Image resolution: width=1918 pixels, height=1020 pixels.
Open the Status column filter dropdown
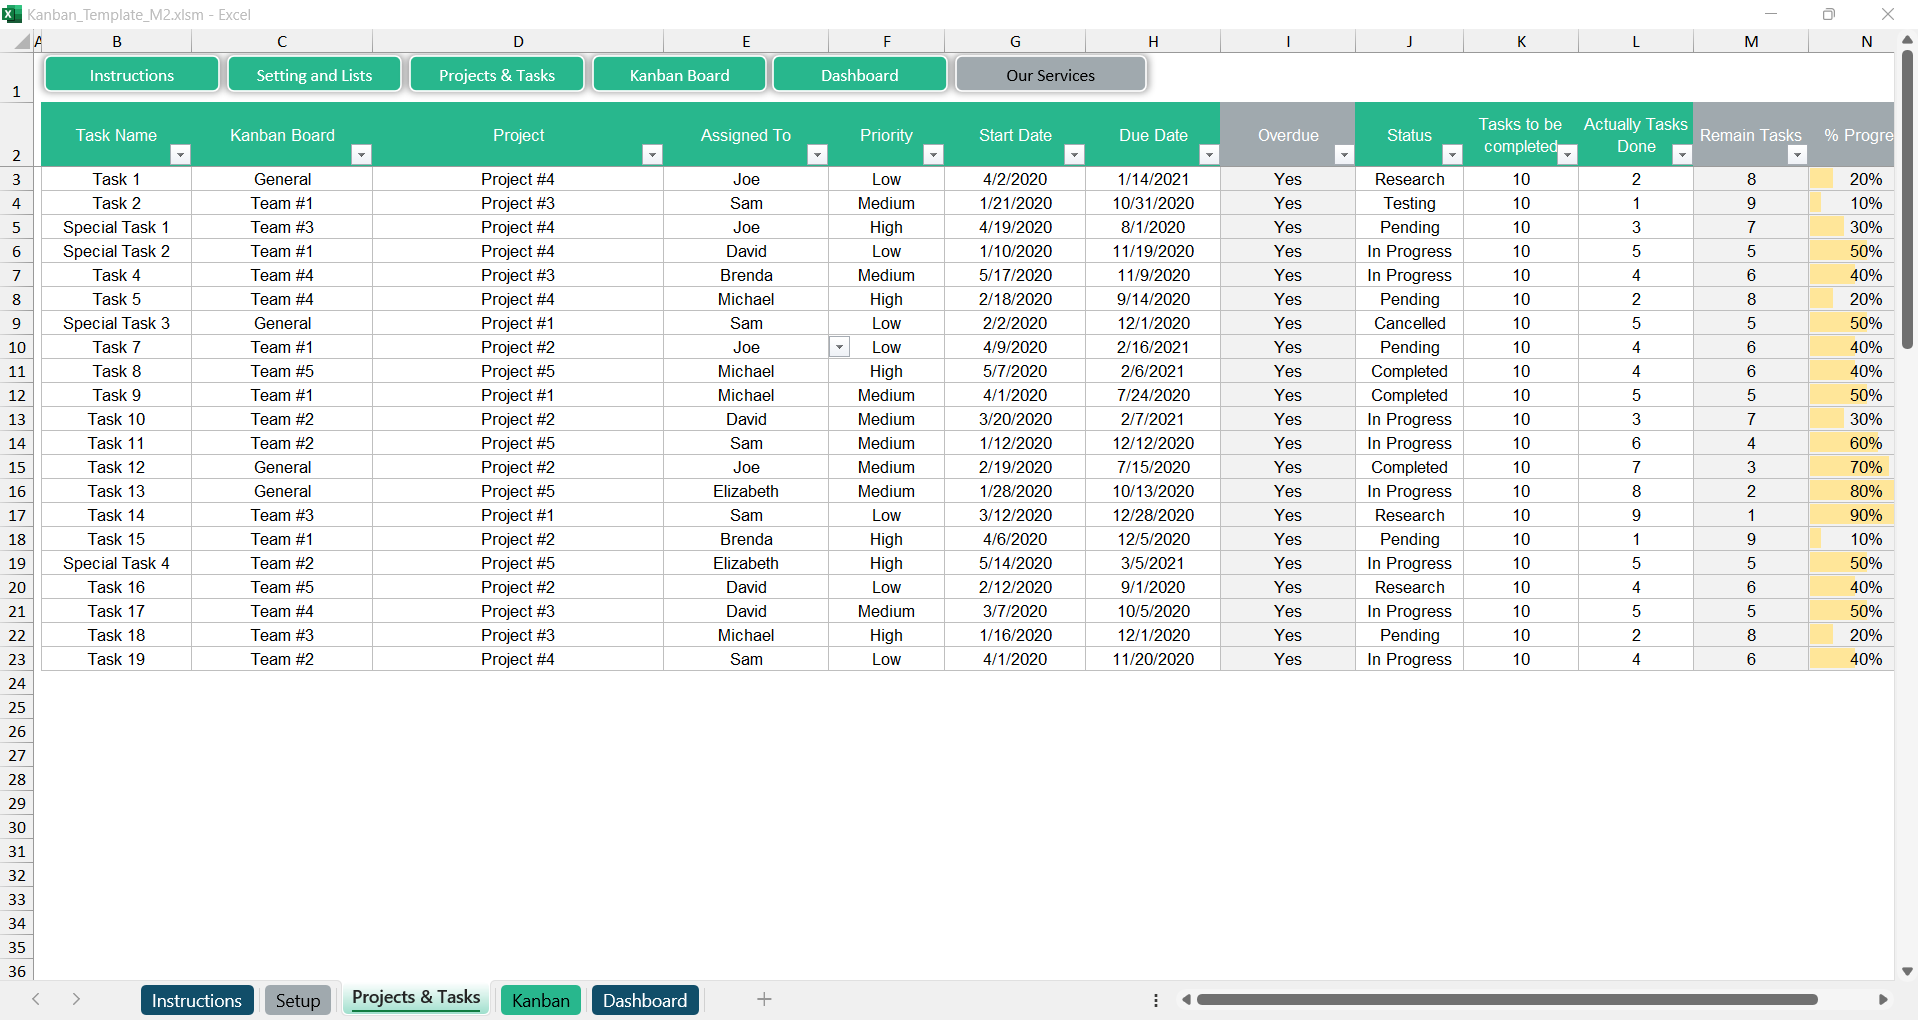click(x=1453, y=155)
